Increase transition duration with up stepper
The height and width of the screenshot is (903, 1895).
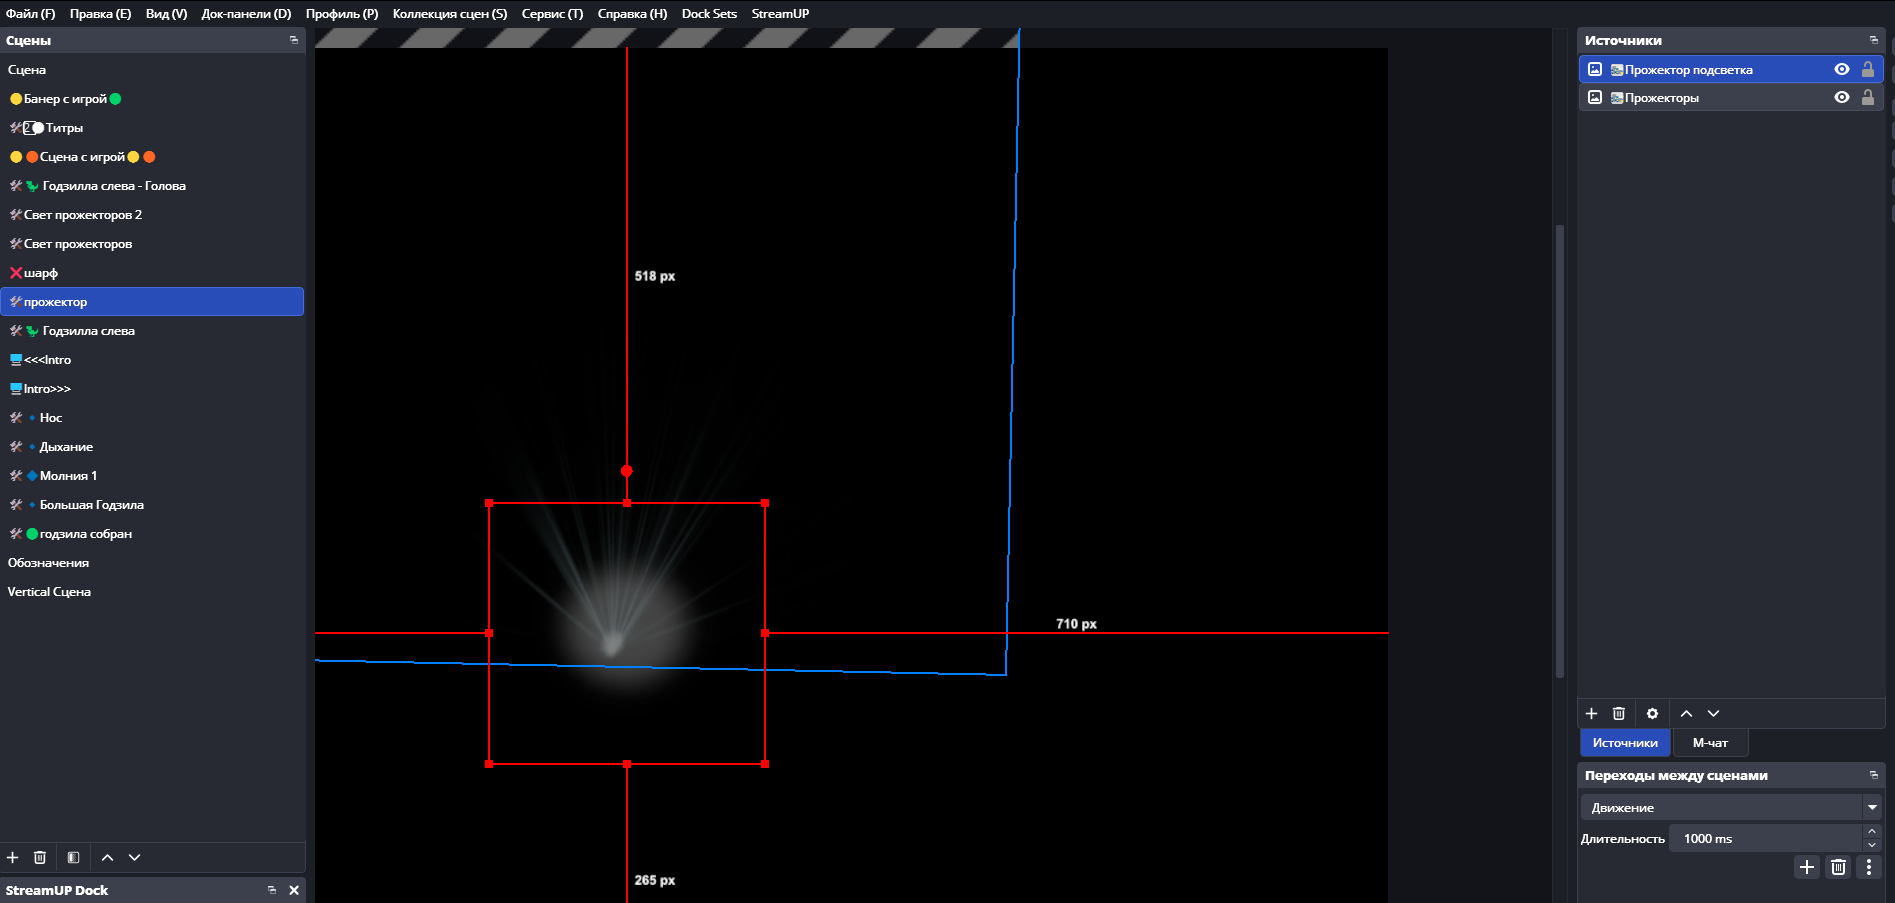[1872, 832]
